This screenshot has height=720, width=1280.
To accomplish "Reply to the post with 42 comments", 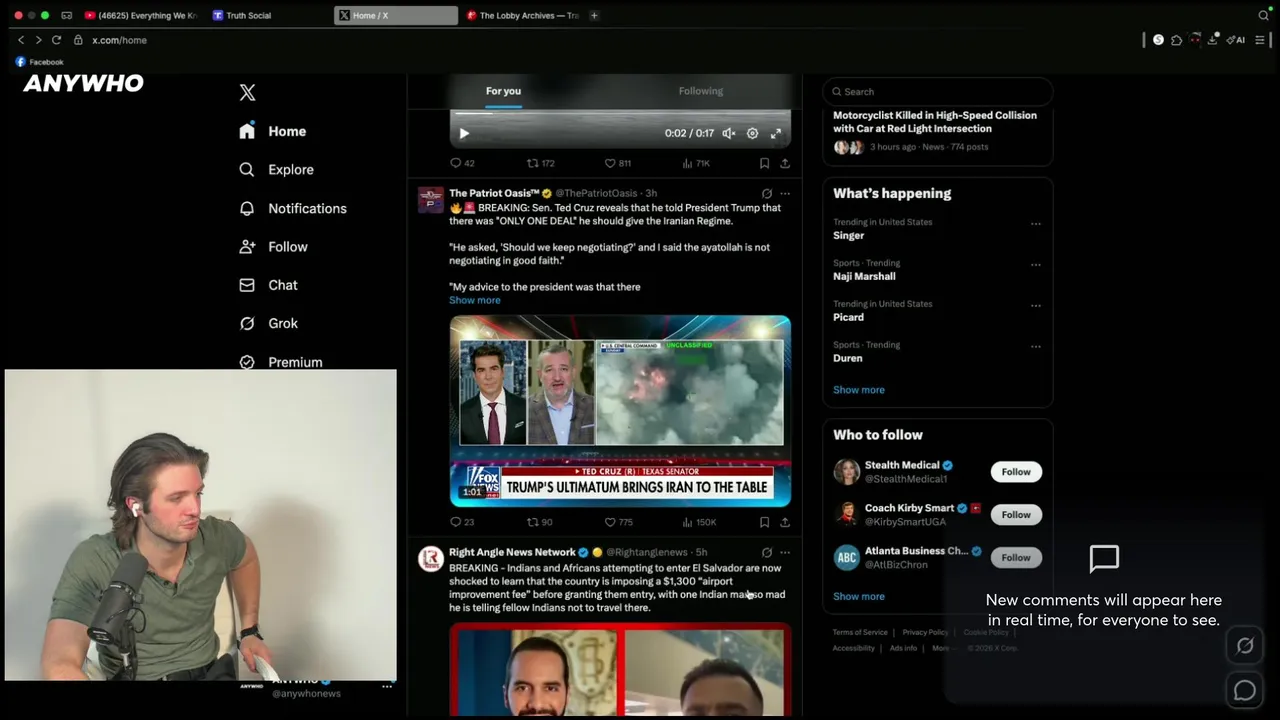I will [462, 163].
